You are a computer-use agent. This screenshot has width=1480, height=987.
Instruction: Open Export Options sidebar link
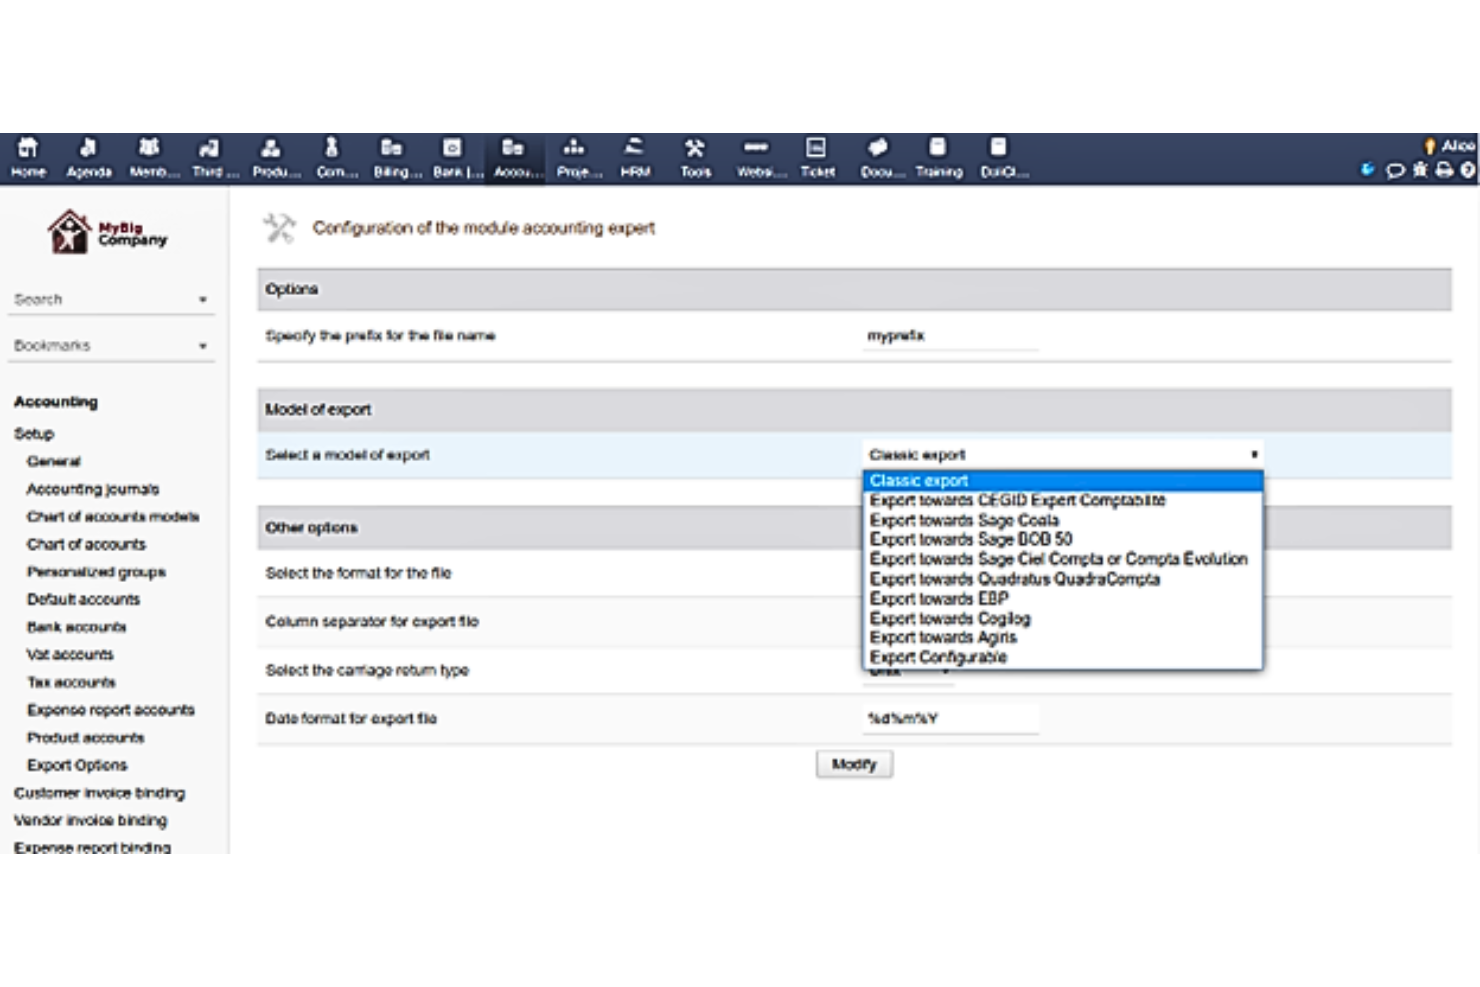77,765
